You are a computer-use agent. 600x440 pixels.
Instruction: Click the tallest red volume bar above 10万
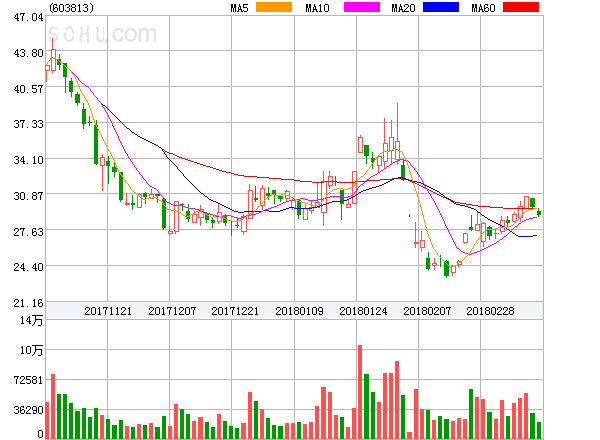pos(360,392)
